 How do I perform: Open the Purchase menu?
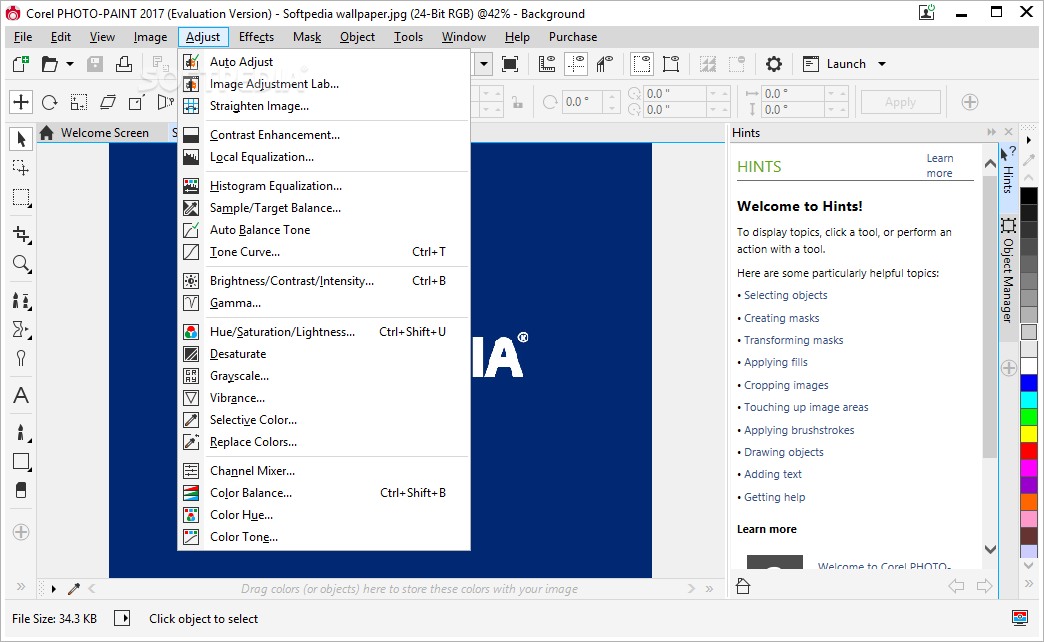(573, 37)
